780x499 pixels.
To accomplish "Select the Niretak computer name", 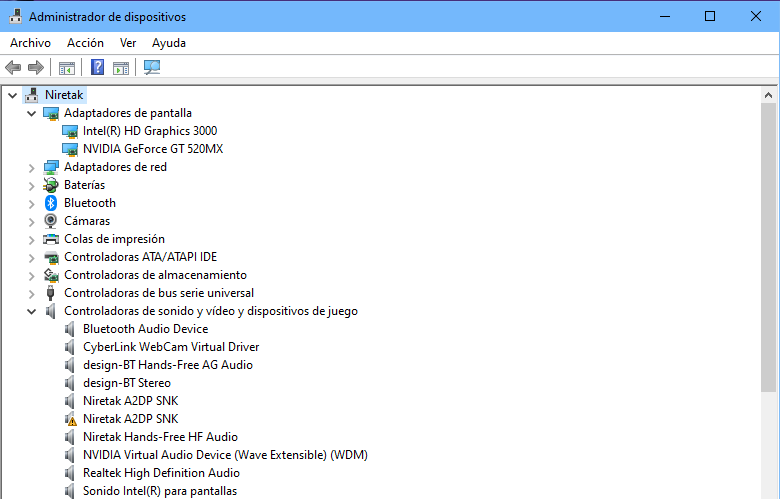I will click(64, 95).
